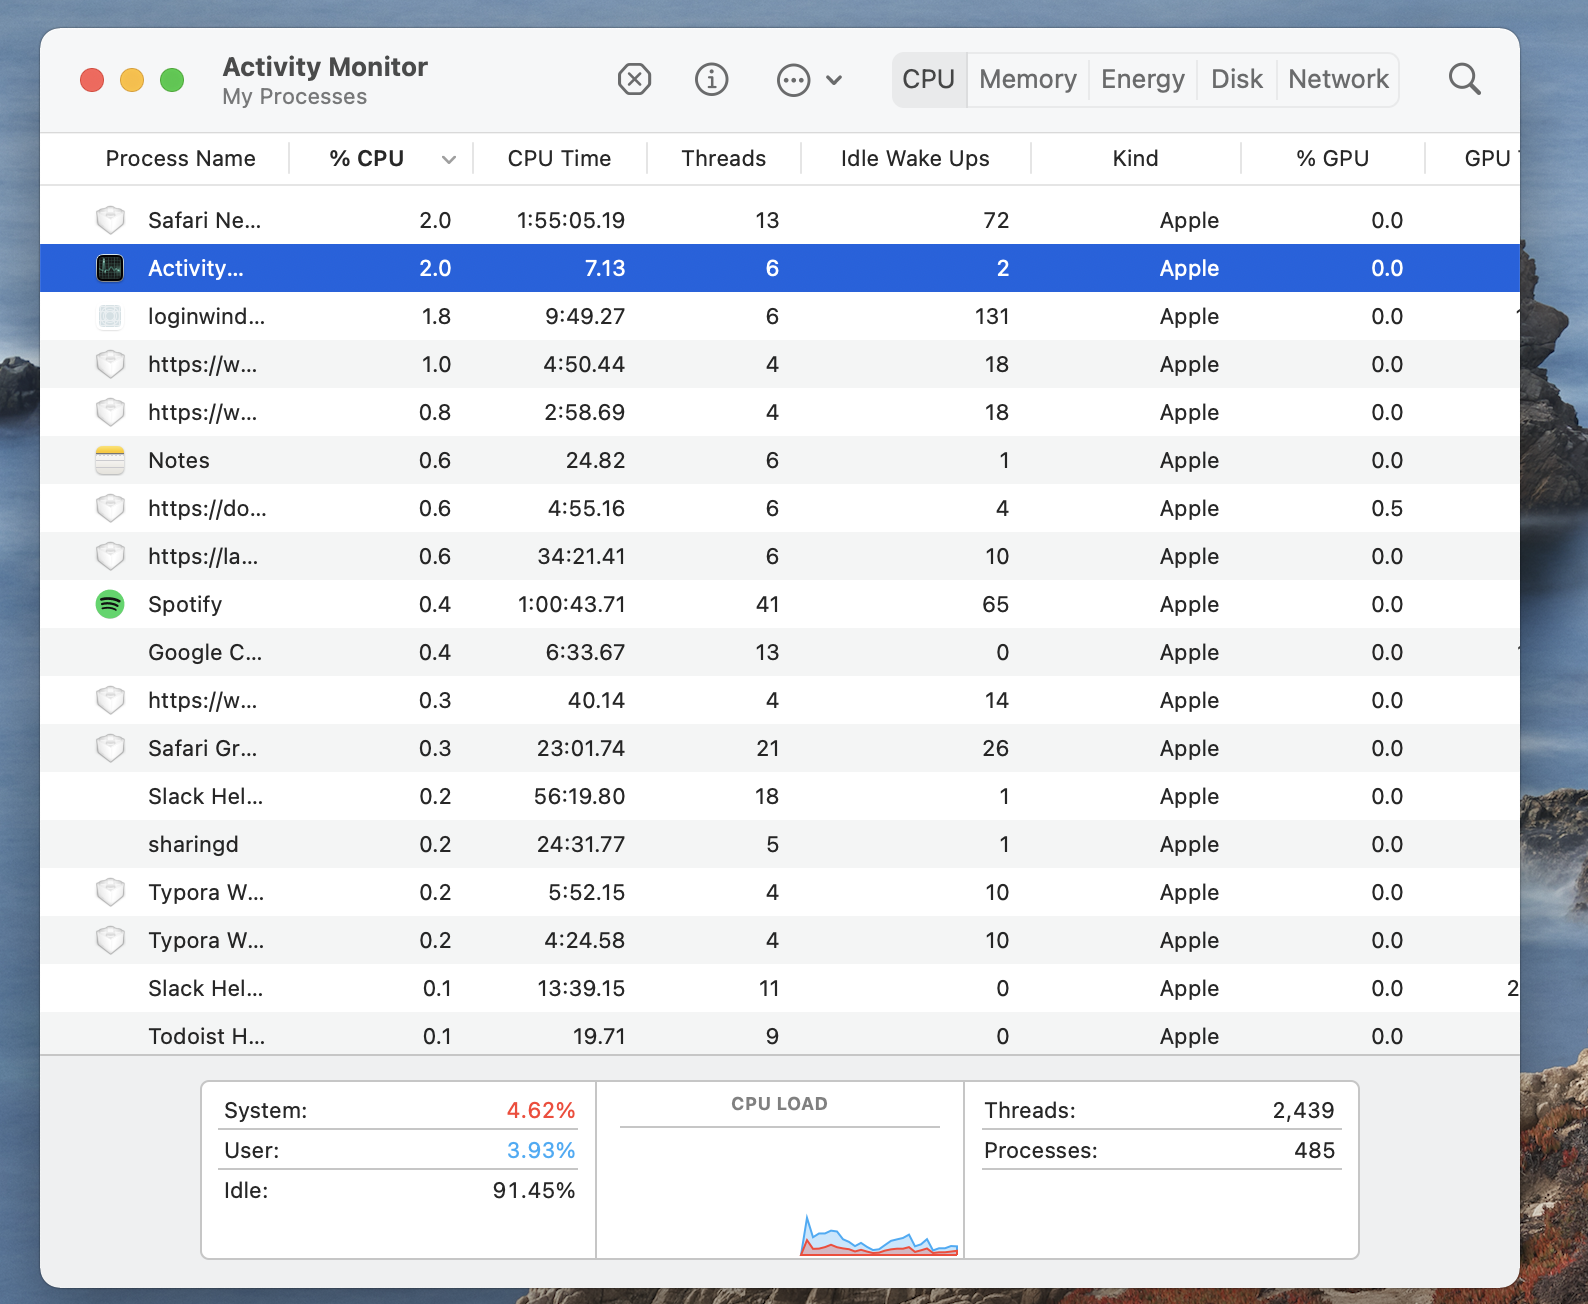Click the Stop process (X) toolbar icon
This screenshot has height=1304, width=1588.
click(634, 79)
